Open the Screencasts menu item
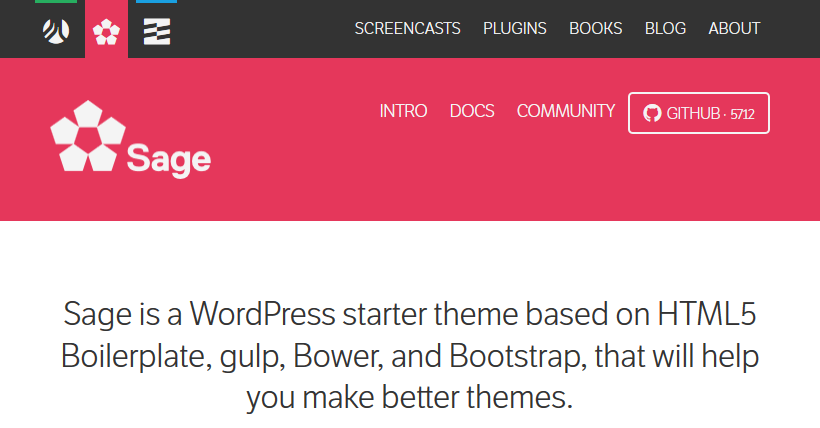 coord(407,28)
